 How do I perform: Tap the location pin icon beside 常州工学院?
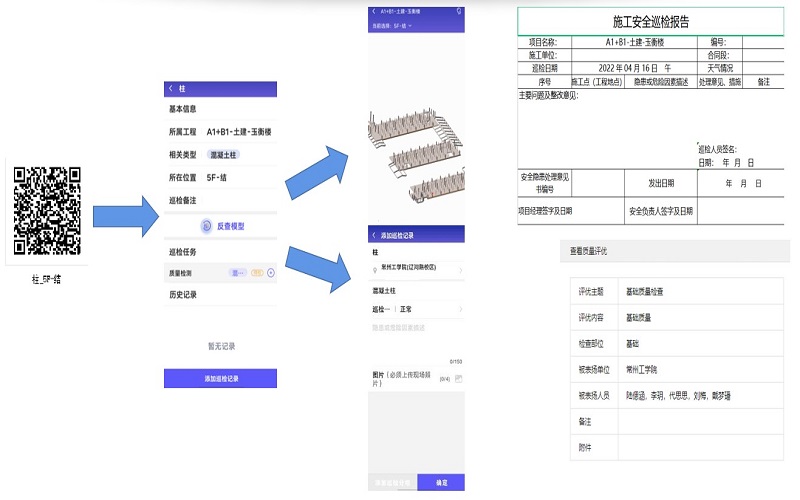[x=375, y=270]
